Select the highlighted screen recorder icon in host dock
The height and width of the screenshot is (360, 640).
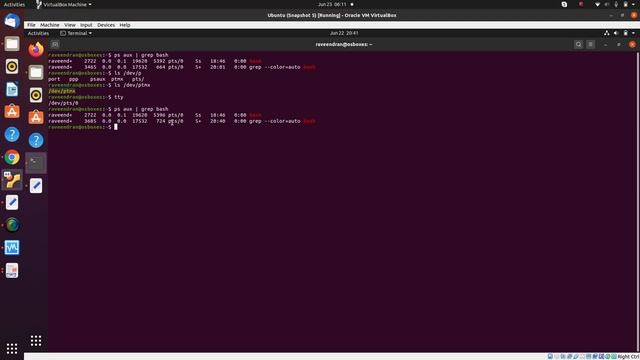click(x=12, y=180)
